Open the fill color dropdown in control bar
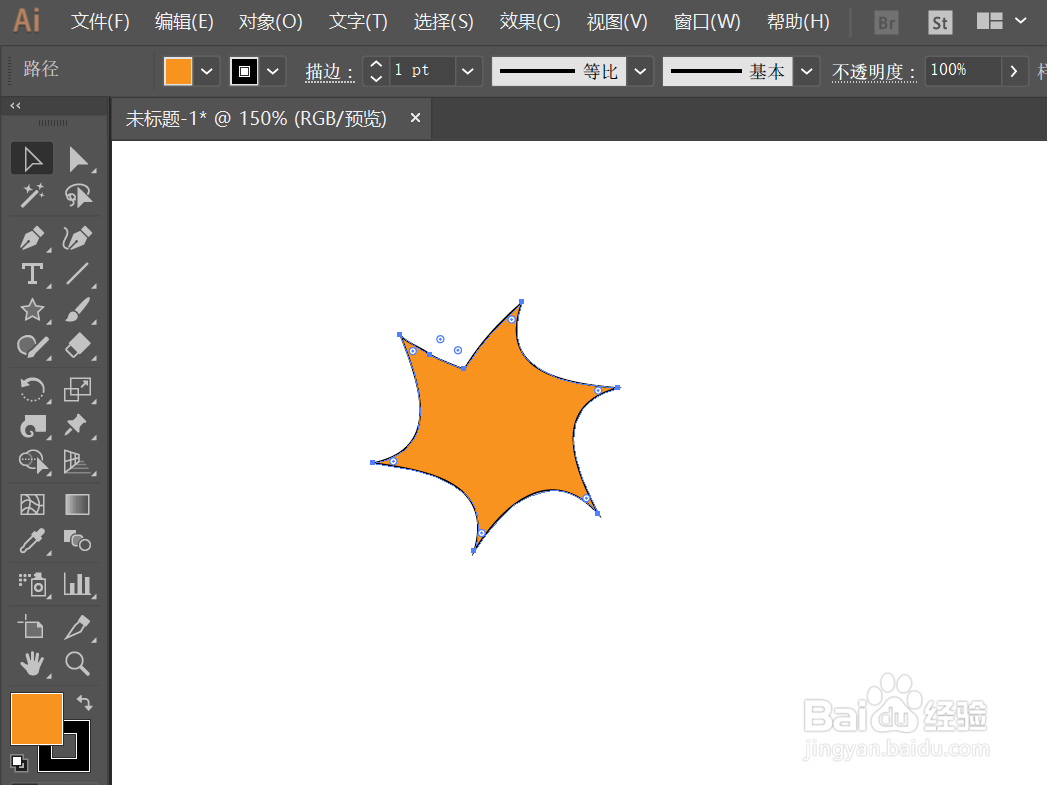 [205, 70]
